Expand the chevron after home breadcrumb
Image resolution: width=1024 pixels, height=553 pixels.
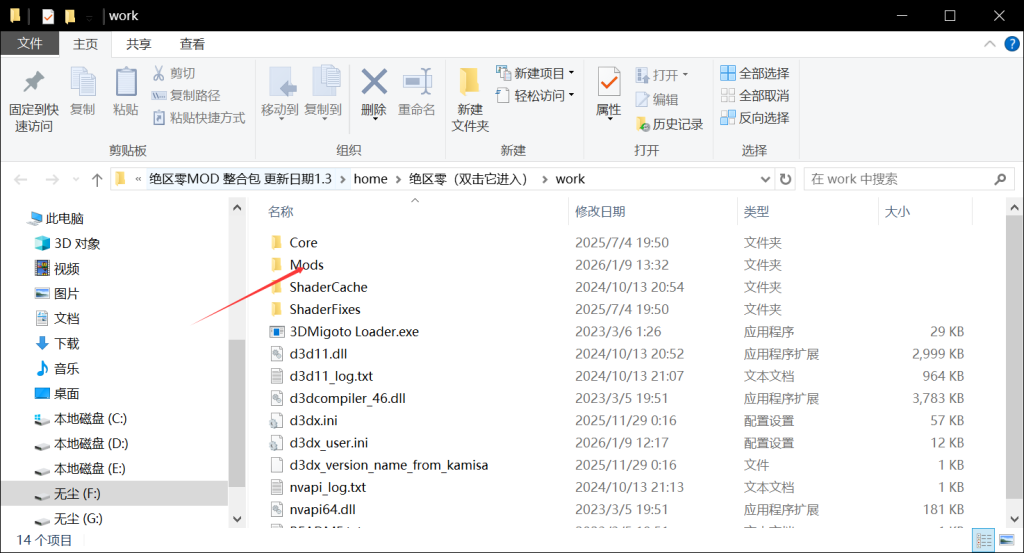(398, 179)
